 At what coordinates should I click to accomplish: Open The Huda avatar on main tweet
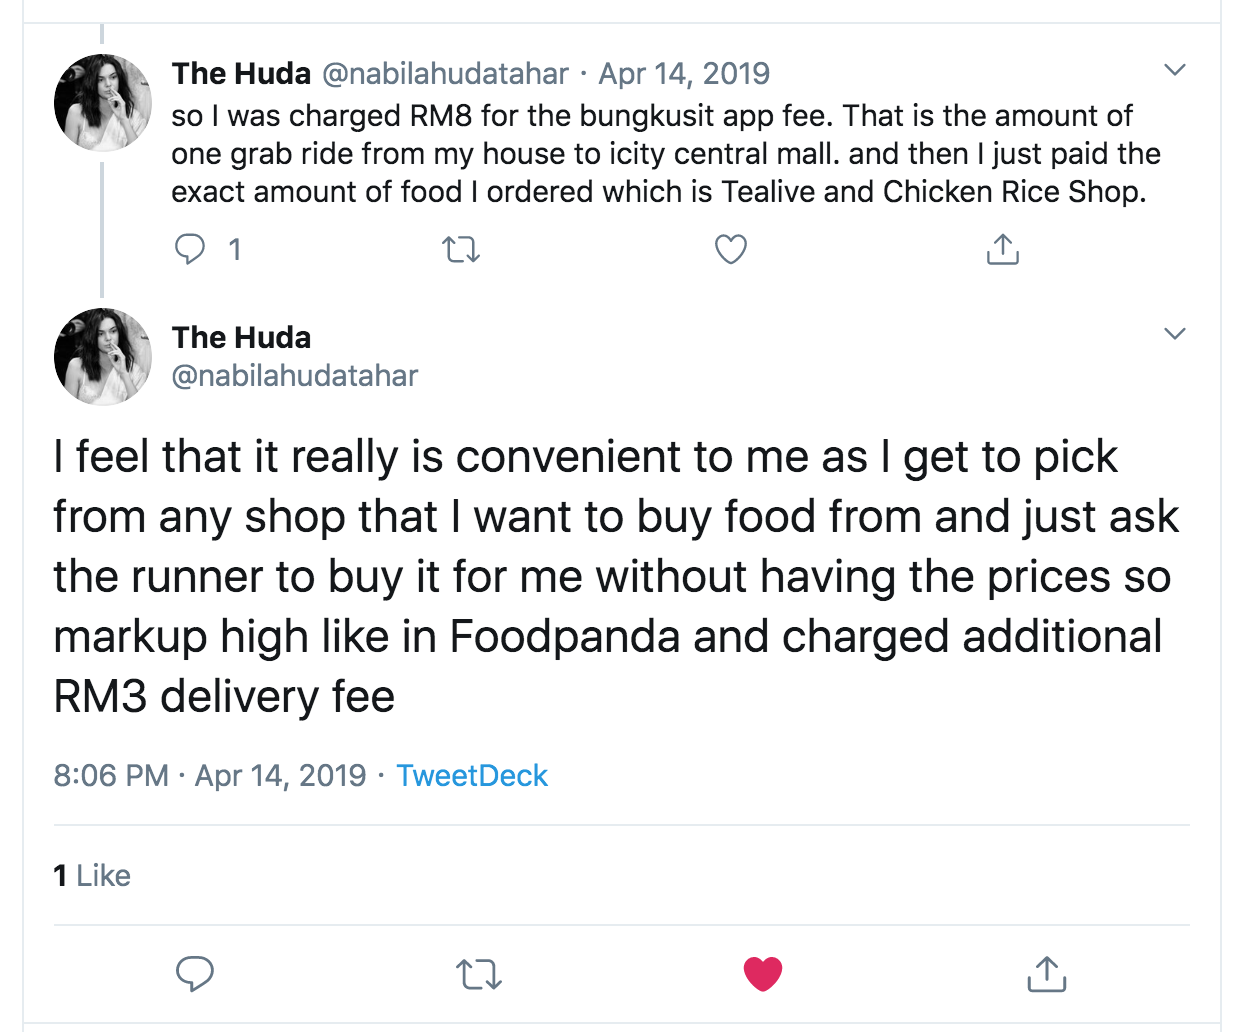tap(103, 357)
